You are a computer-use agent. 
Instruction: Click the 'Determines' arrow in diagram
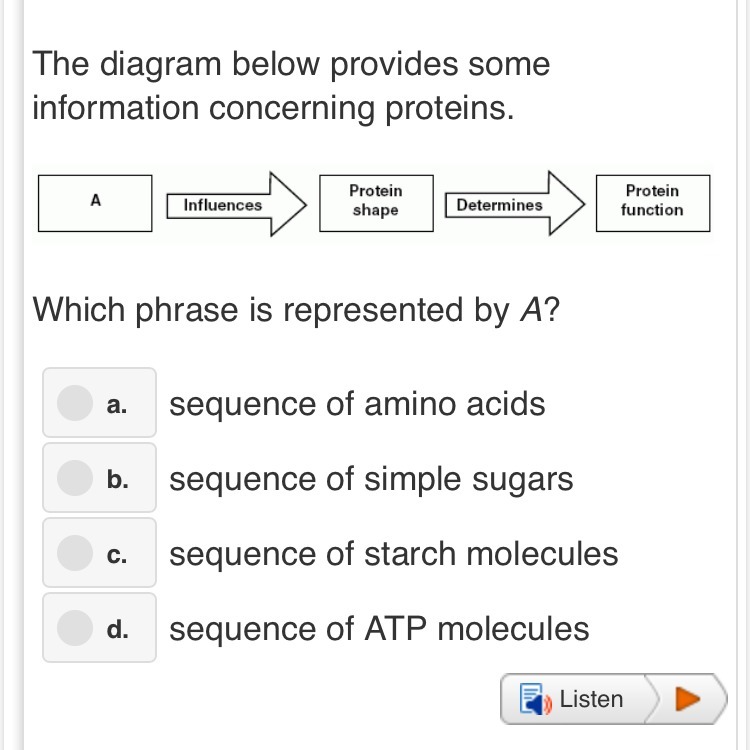coord(512,204)
